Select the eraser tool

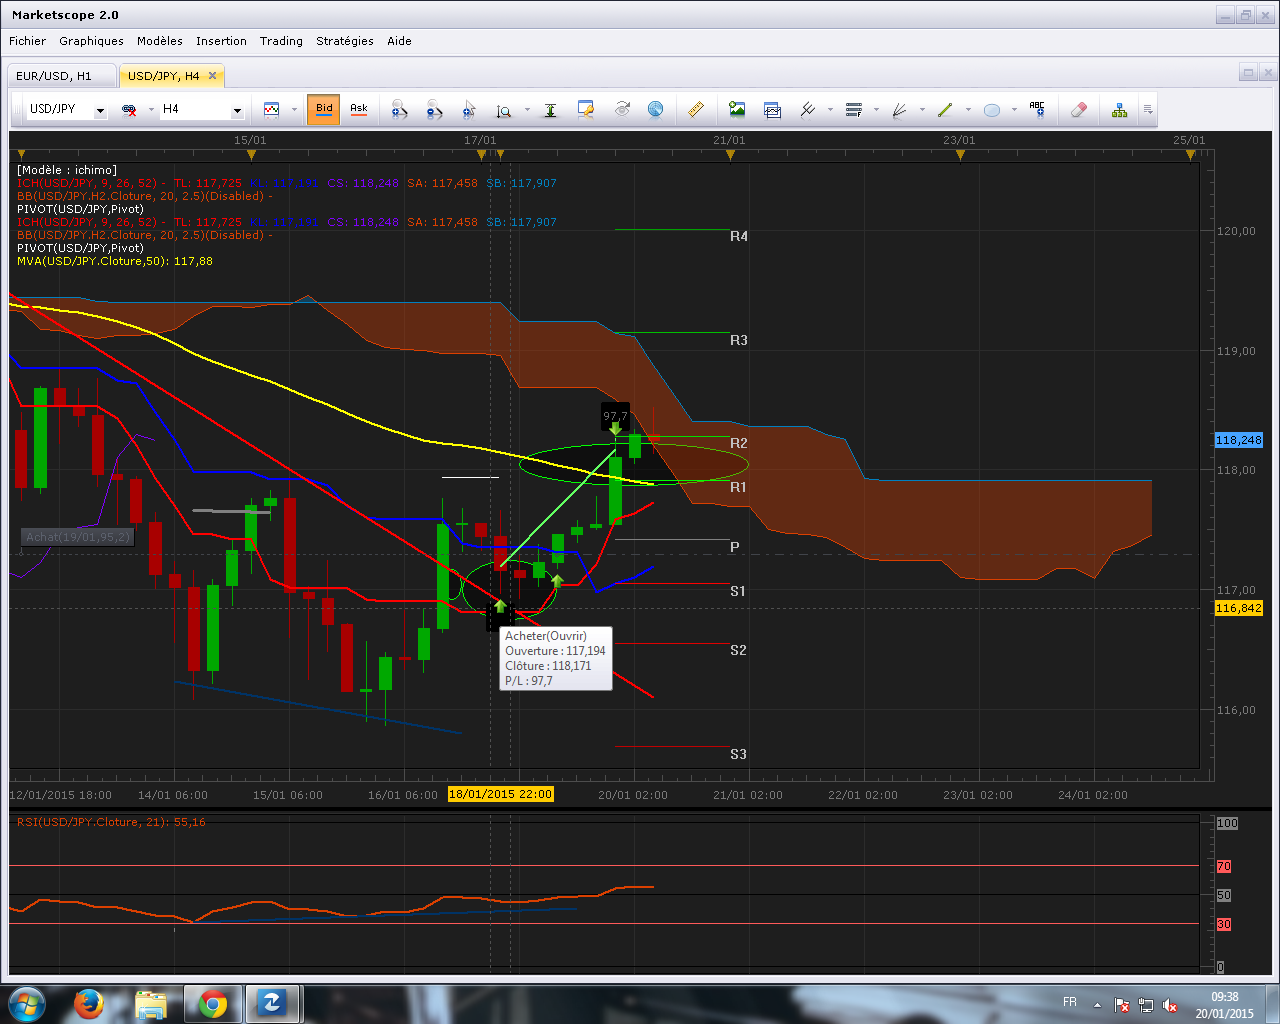pos(1078,109)
